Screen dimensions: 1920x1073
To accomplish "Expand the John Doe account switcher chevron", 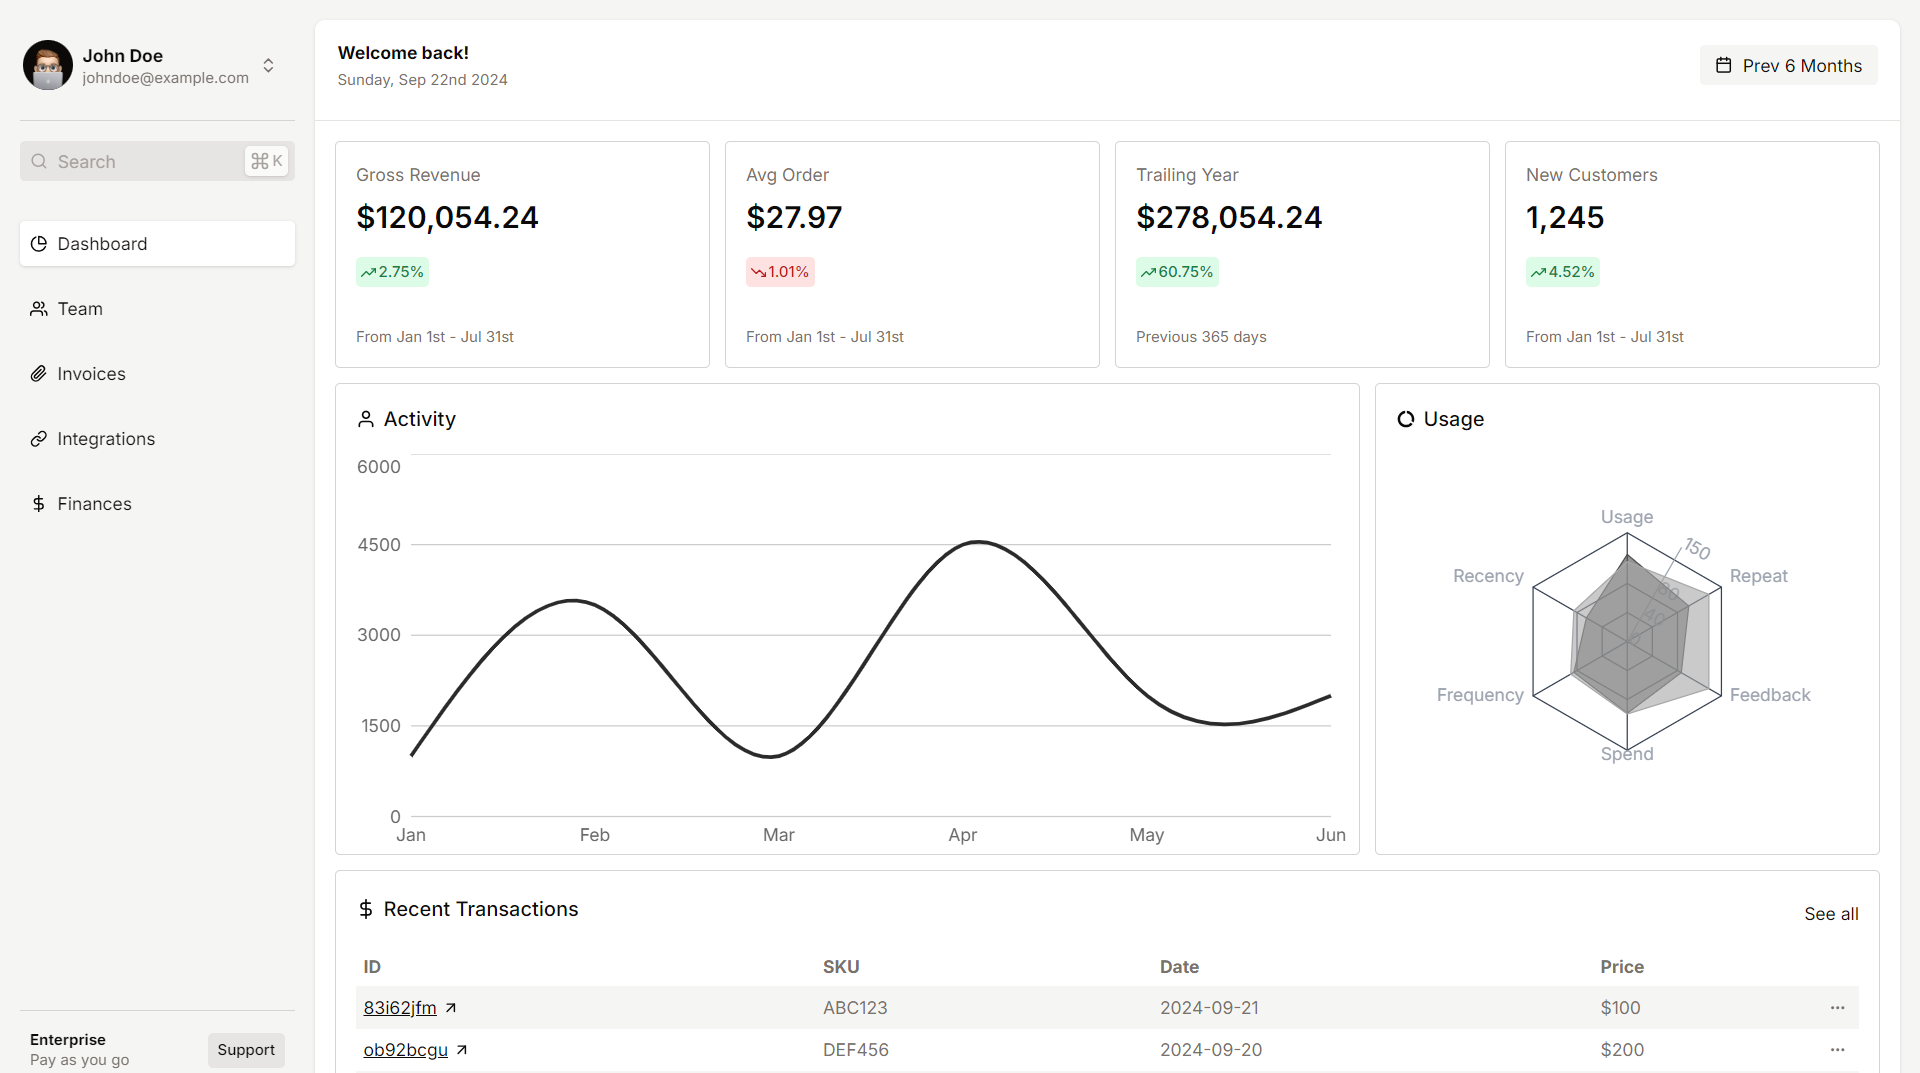I will pyautogui.click(x=268, y=65).
